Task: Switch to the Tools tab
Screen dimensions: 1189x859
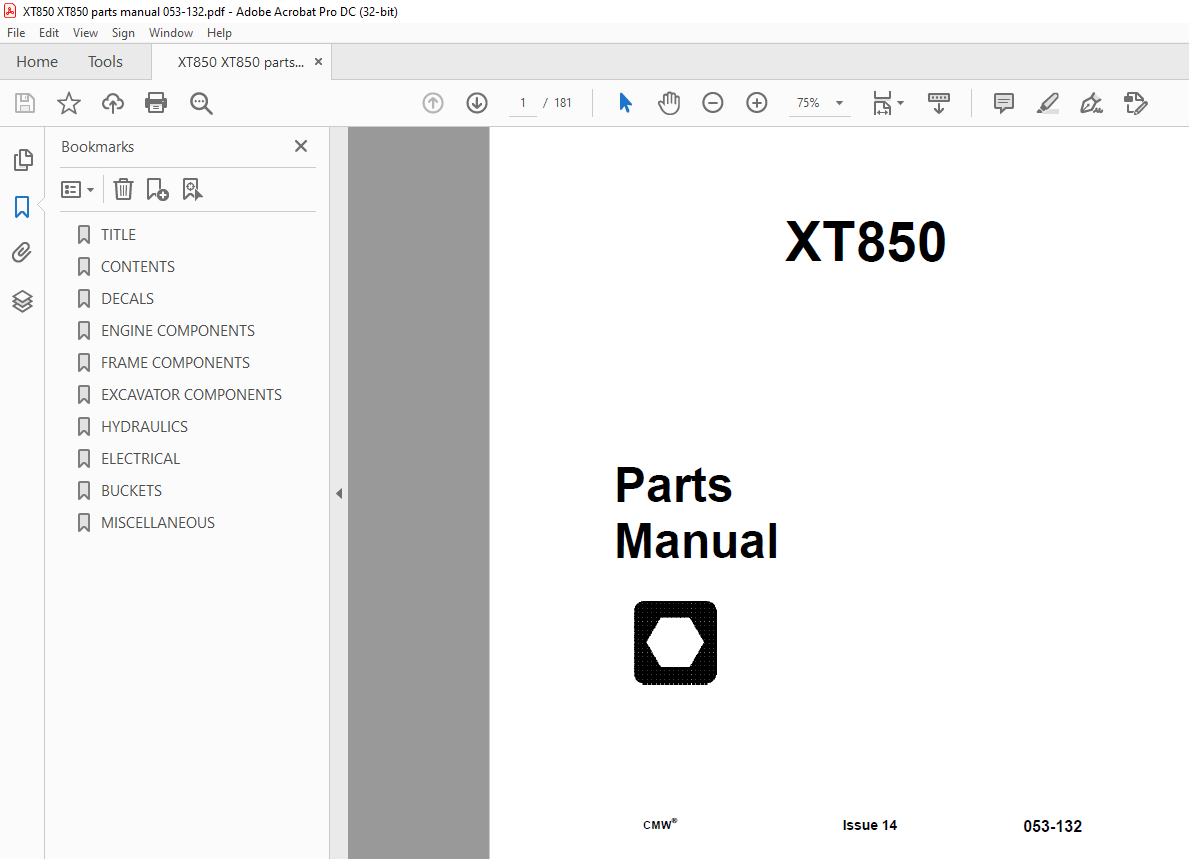Action: point(105,62)
